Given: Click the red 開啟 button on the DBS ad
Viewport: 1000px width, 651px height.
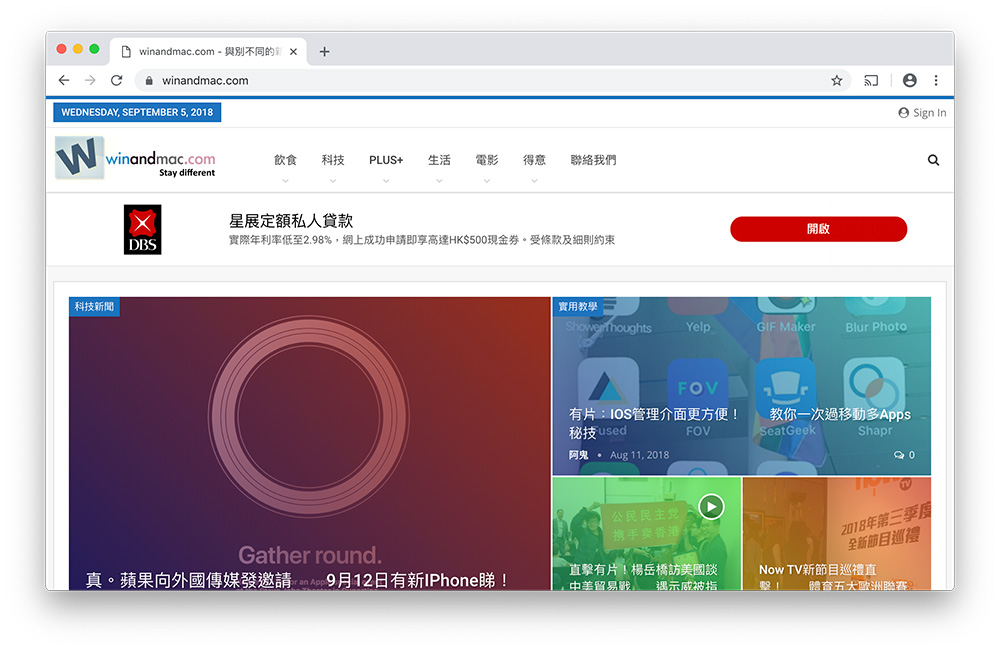Looking at the screenshot, I should (818, 229).
